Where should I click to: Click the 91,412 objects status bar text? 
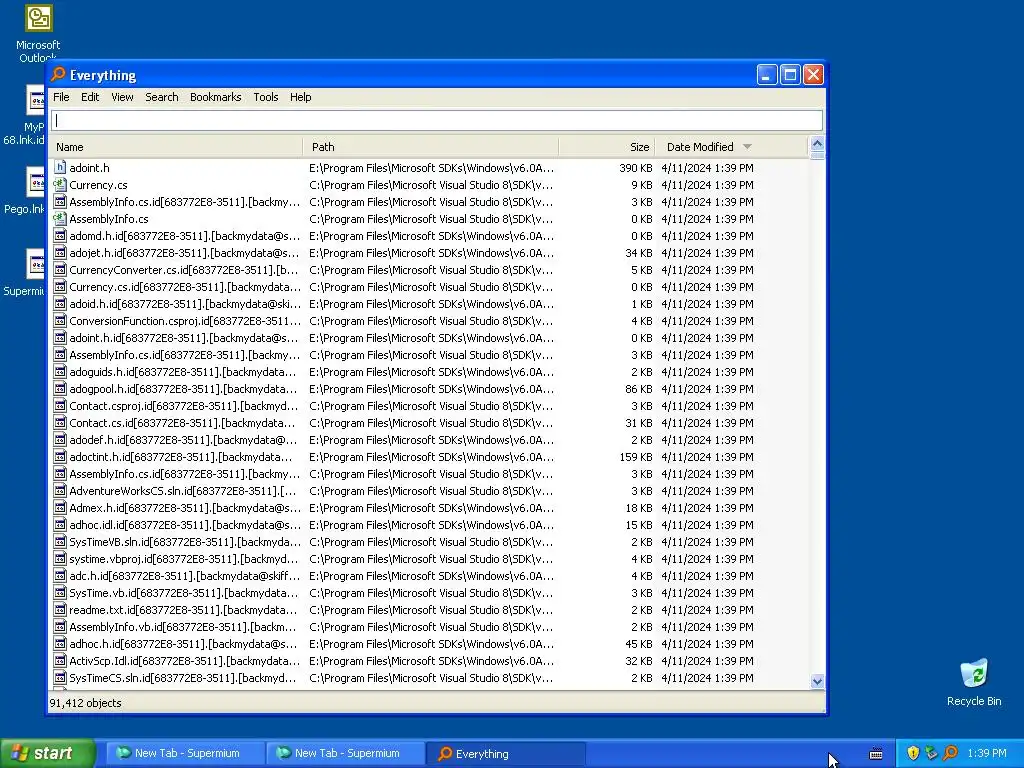click(86, 703)
